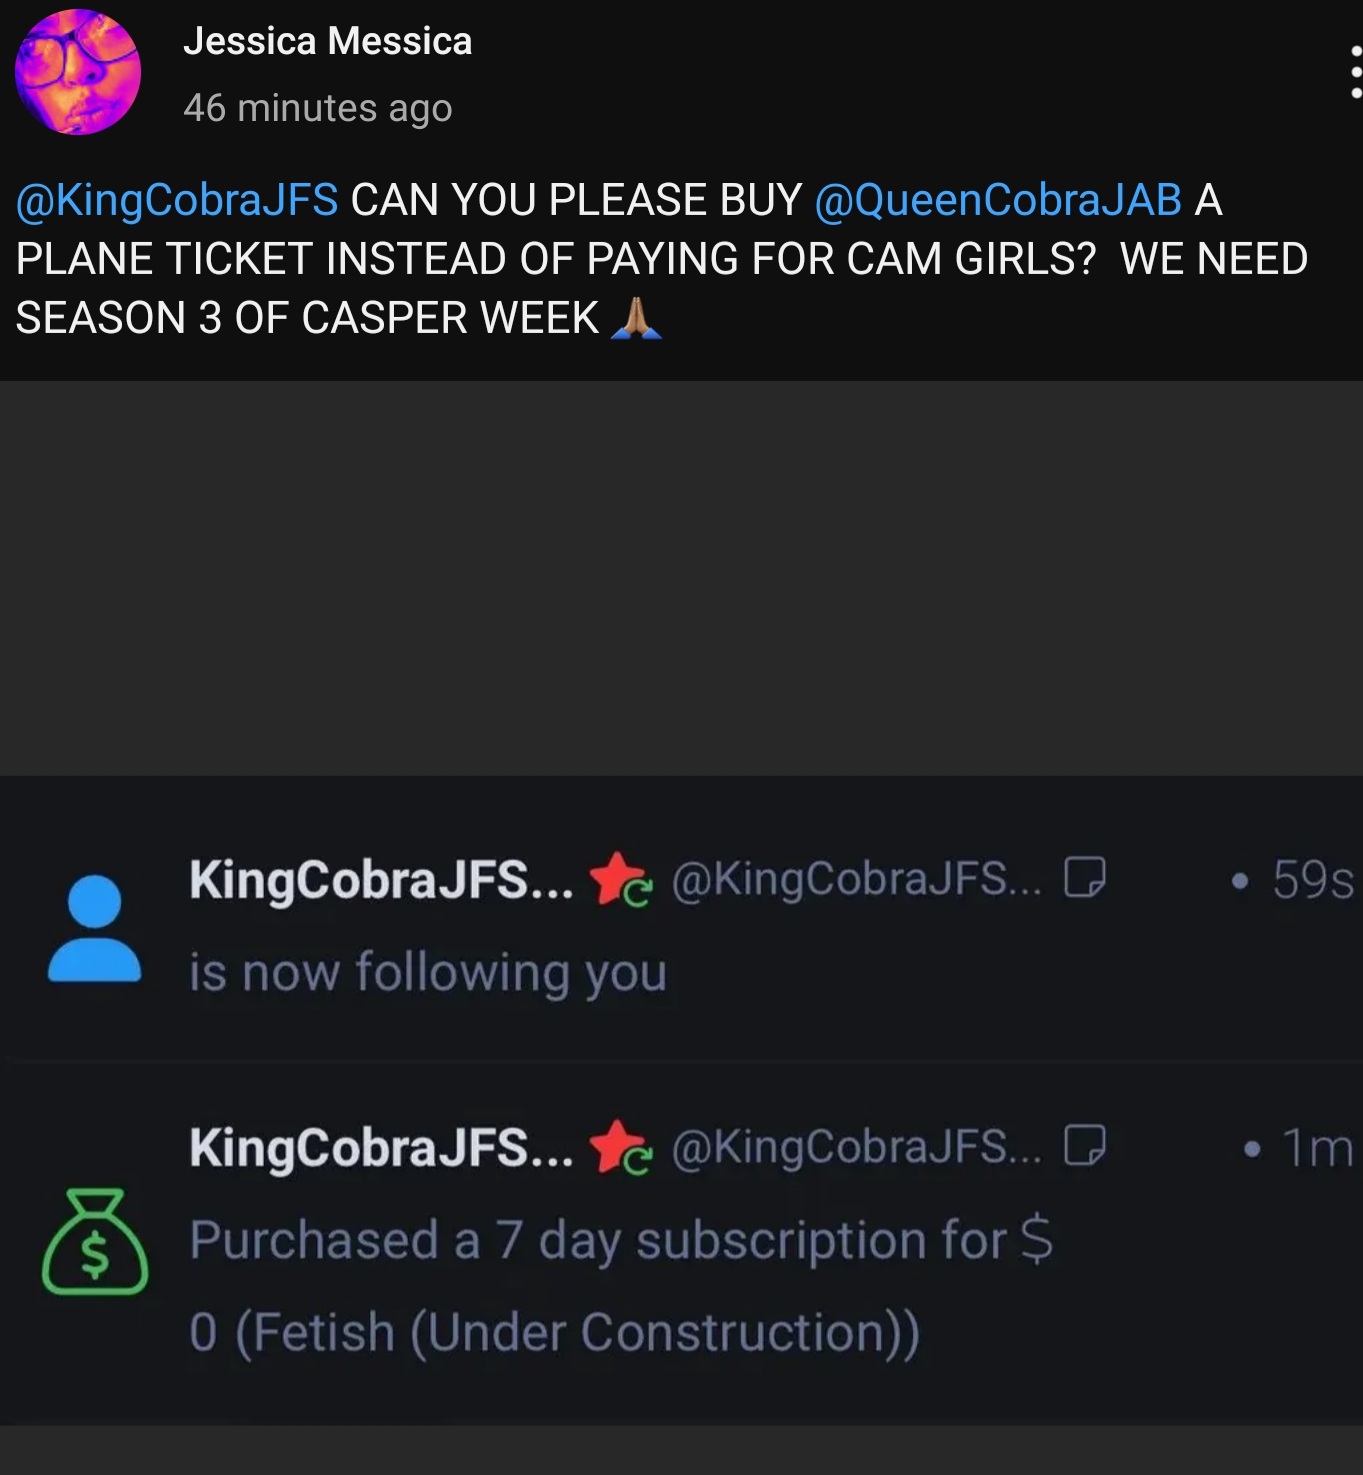
Task: Open the @KingCobraJFS mention link
Action: pos(177,200)
